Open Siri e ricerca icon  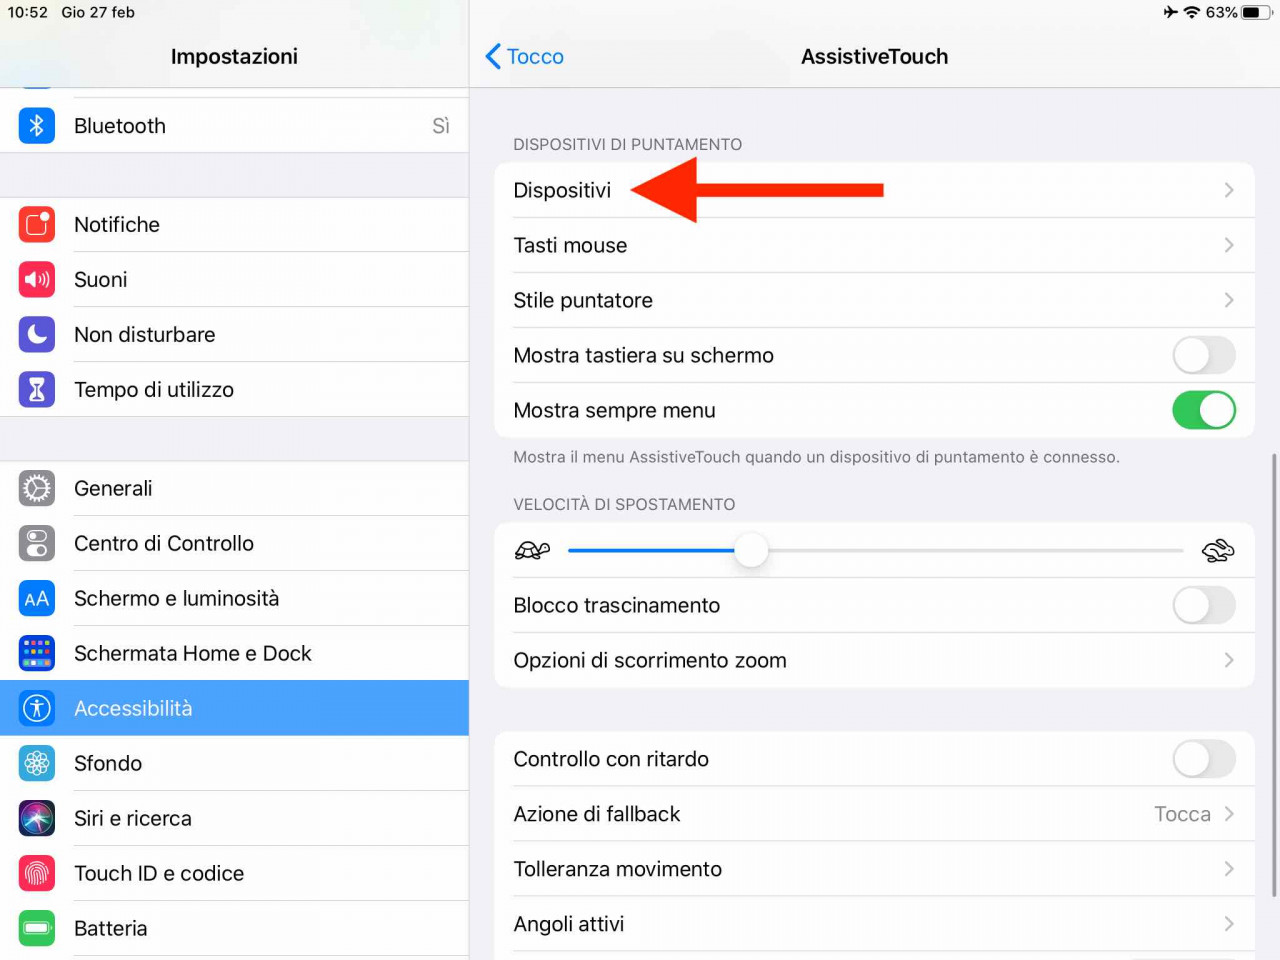(x=37, y=819)
